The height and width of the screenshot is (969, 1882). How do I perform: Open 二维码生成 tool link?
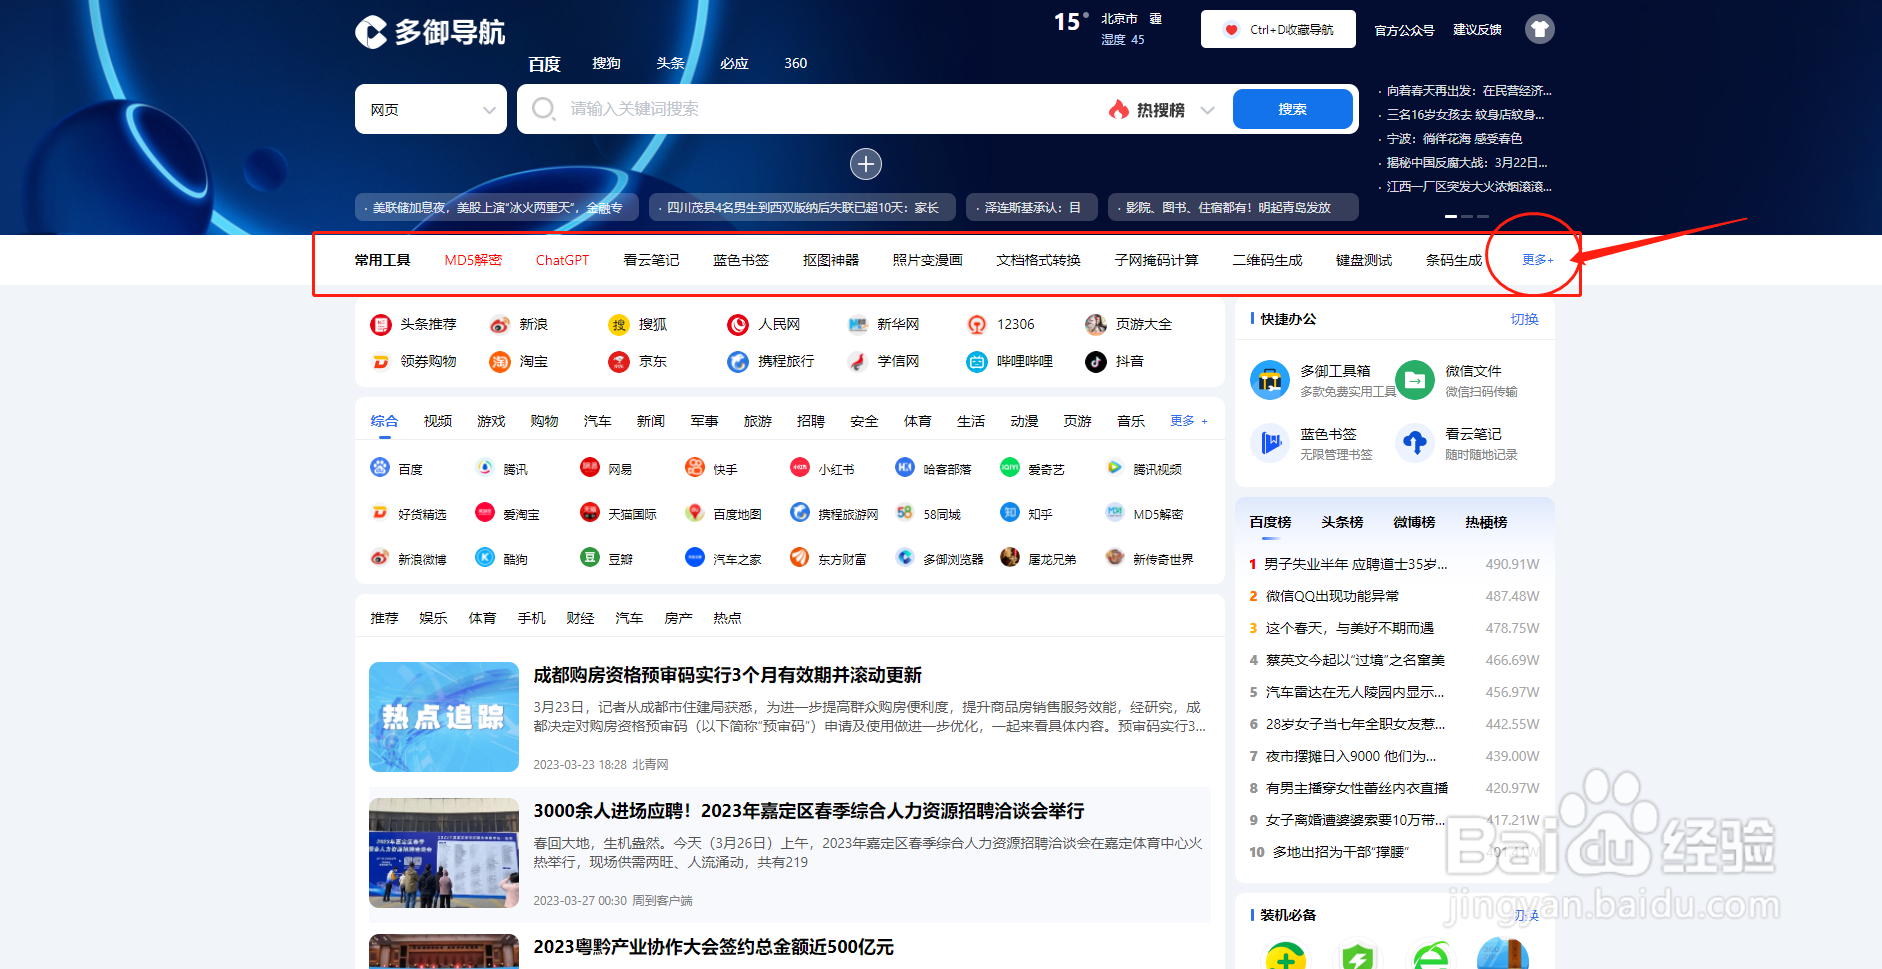1267,260
